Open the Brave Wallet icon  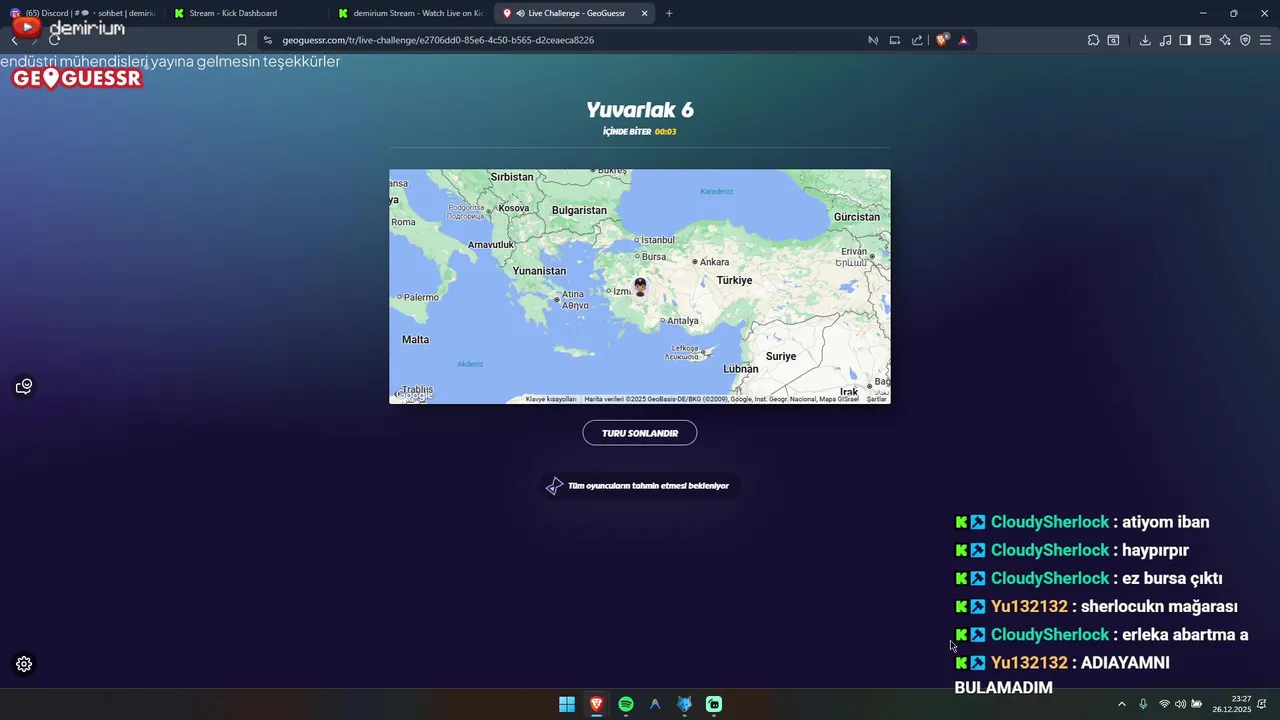(x=1205, y=40)
